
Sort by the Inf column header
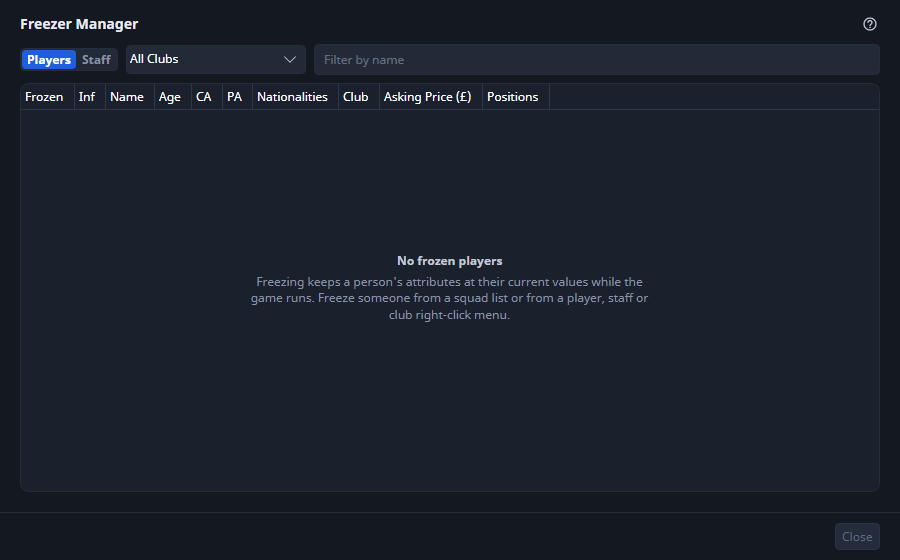point(90,97)
